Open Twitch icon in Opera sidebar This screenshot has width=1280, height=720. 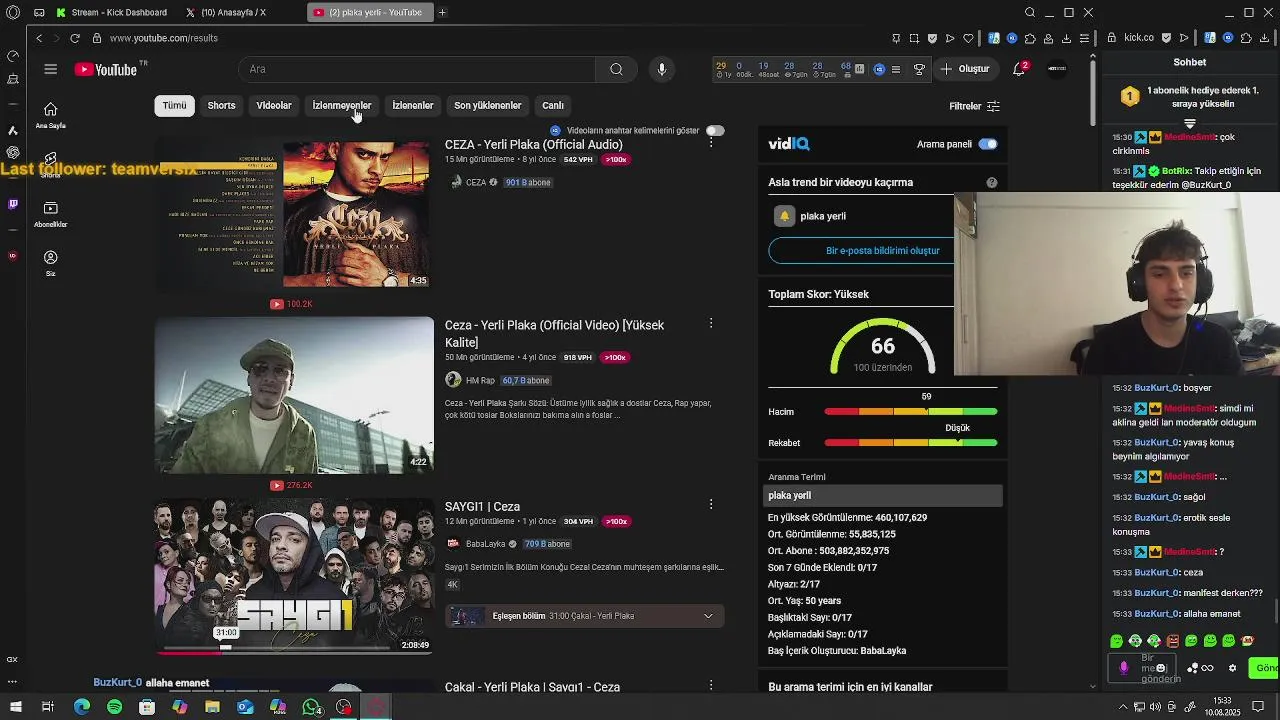click(13, 204)
